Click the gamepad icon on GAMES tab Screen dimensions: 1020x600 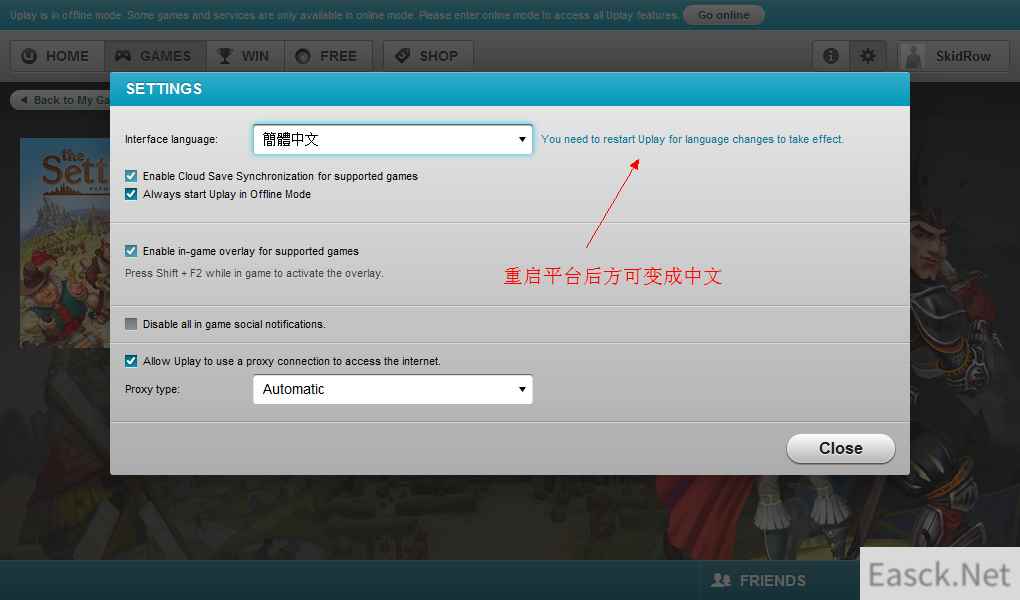click(x=123, y=56)
